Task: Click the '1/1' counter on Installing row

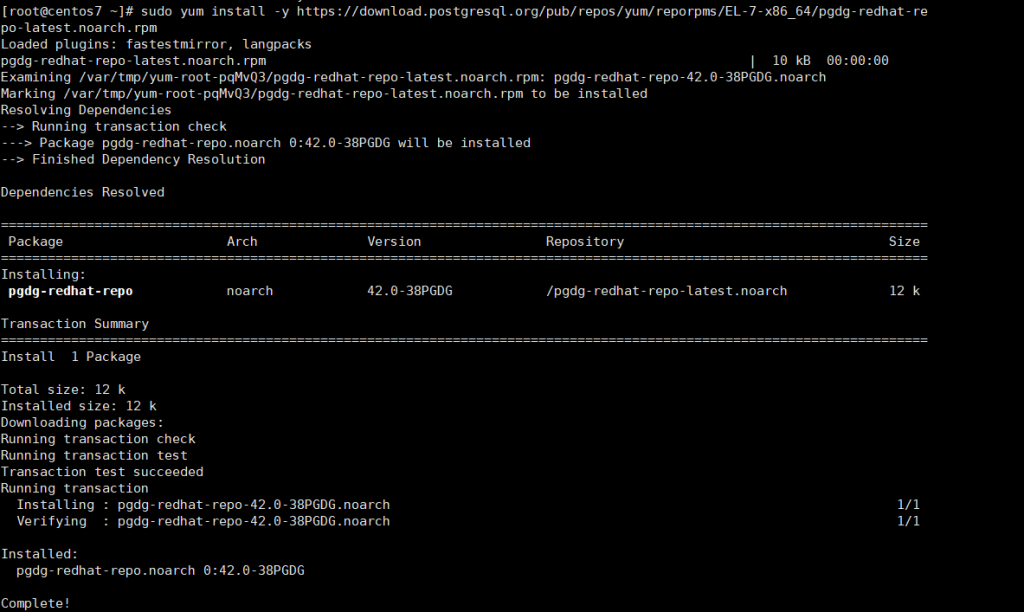Action: click(908, 505)
